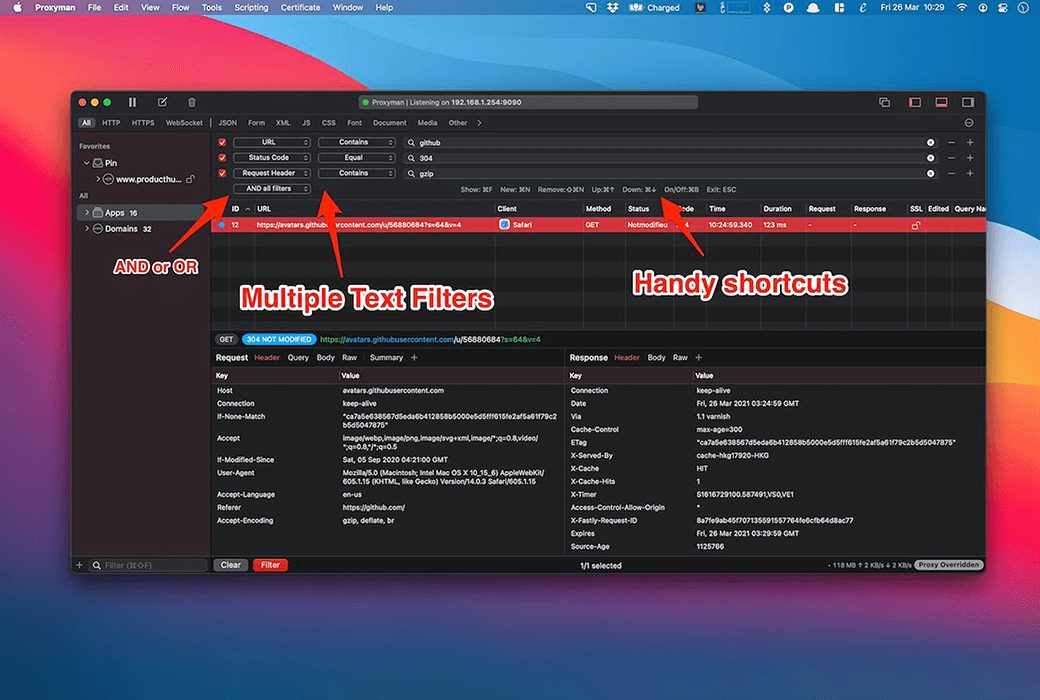Open the Scripting menu
This screenshot has width=1040, height=700.
pos(251,8)
